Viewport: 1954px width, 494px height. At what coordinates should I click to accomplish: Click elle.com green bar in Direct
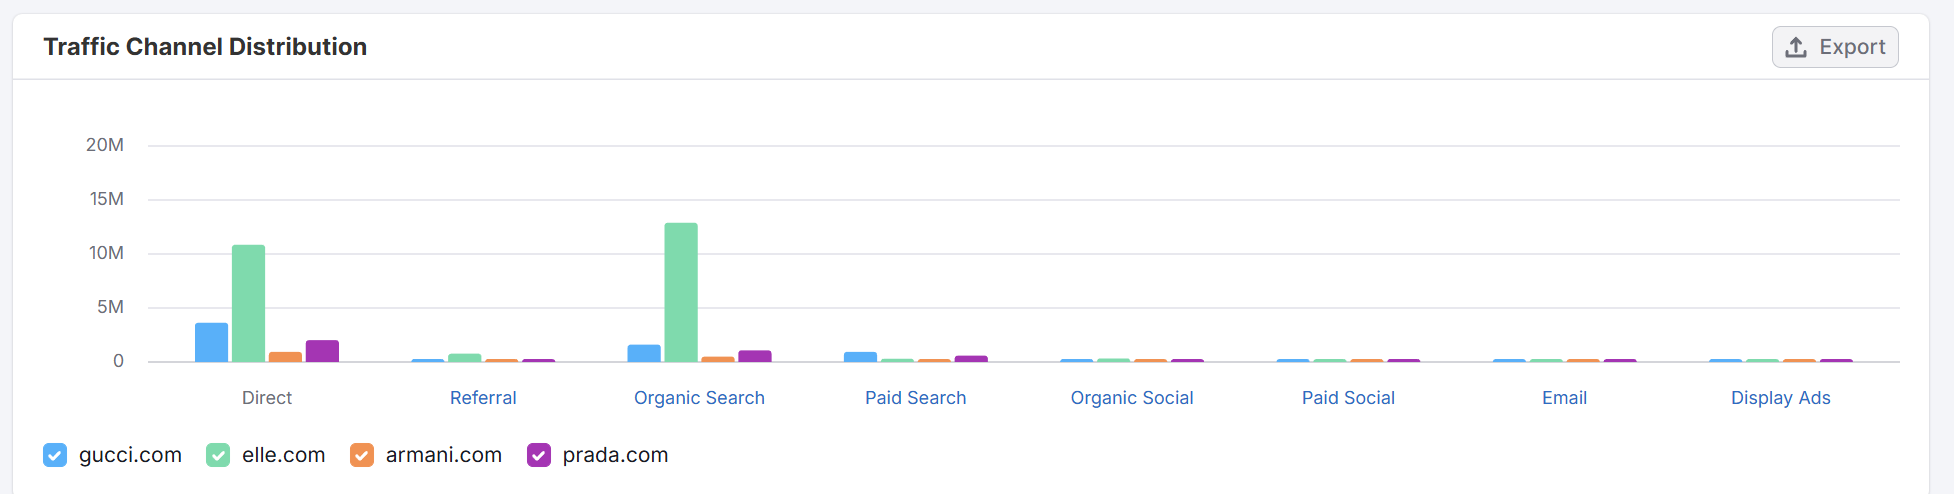tap(249, 303)
